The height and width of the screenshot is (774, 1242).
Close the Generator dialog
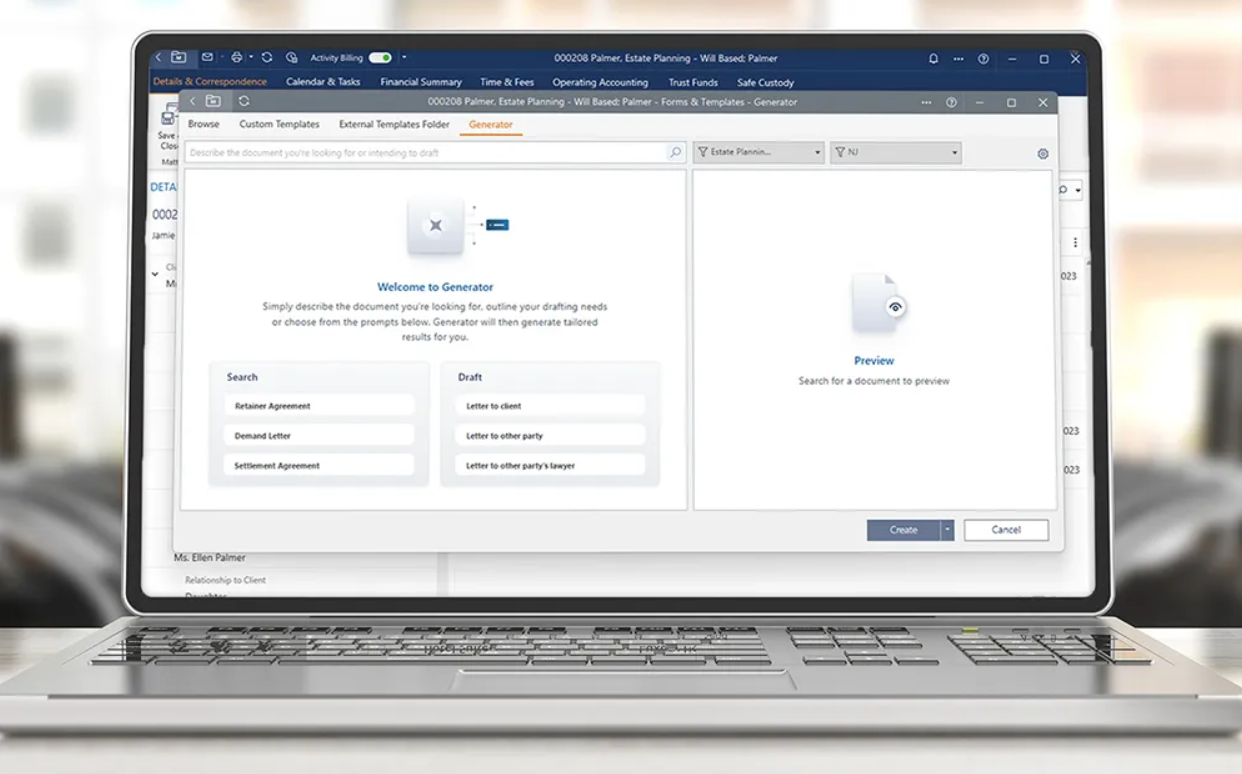[1043, 102]
